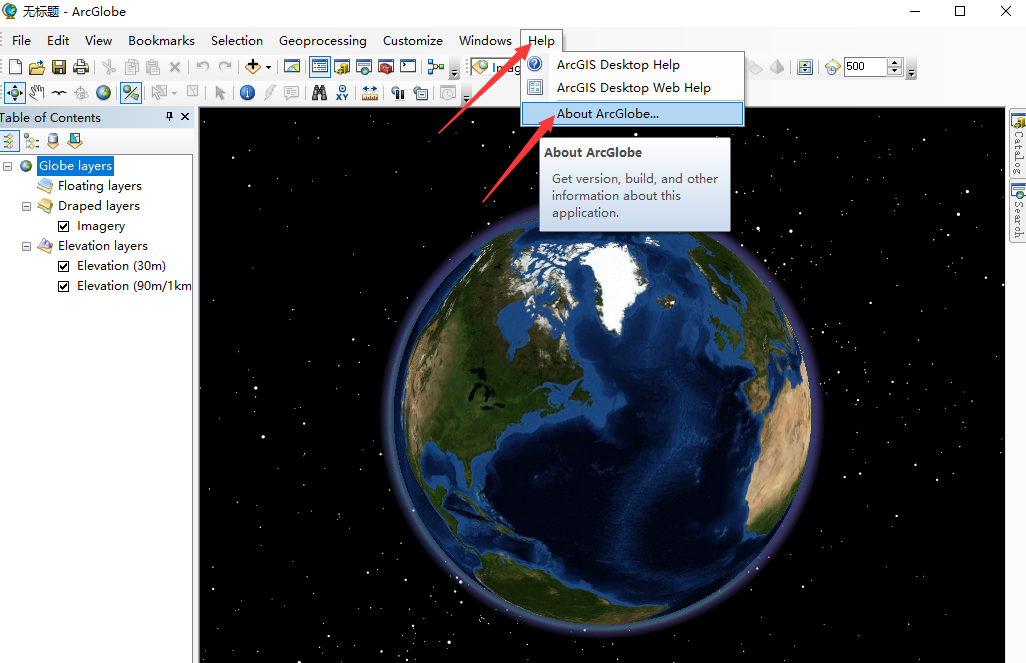
Task: Open Tools toolbar options dropdown arrow
Action: (466, 98)
